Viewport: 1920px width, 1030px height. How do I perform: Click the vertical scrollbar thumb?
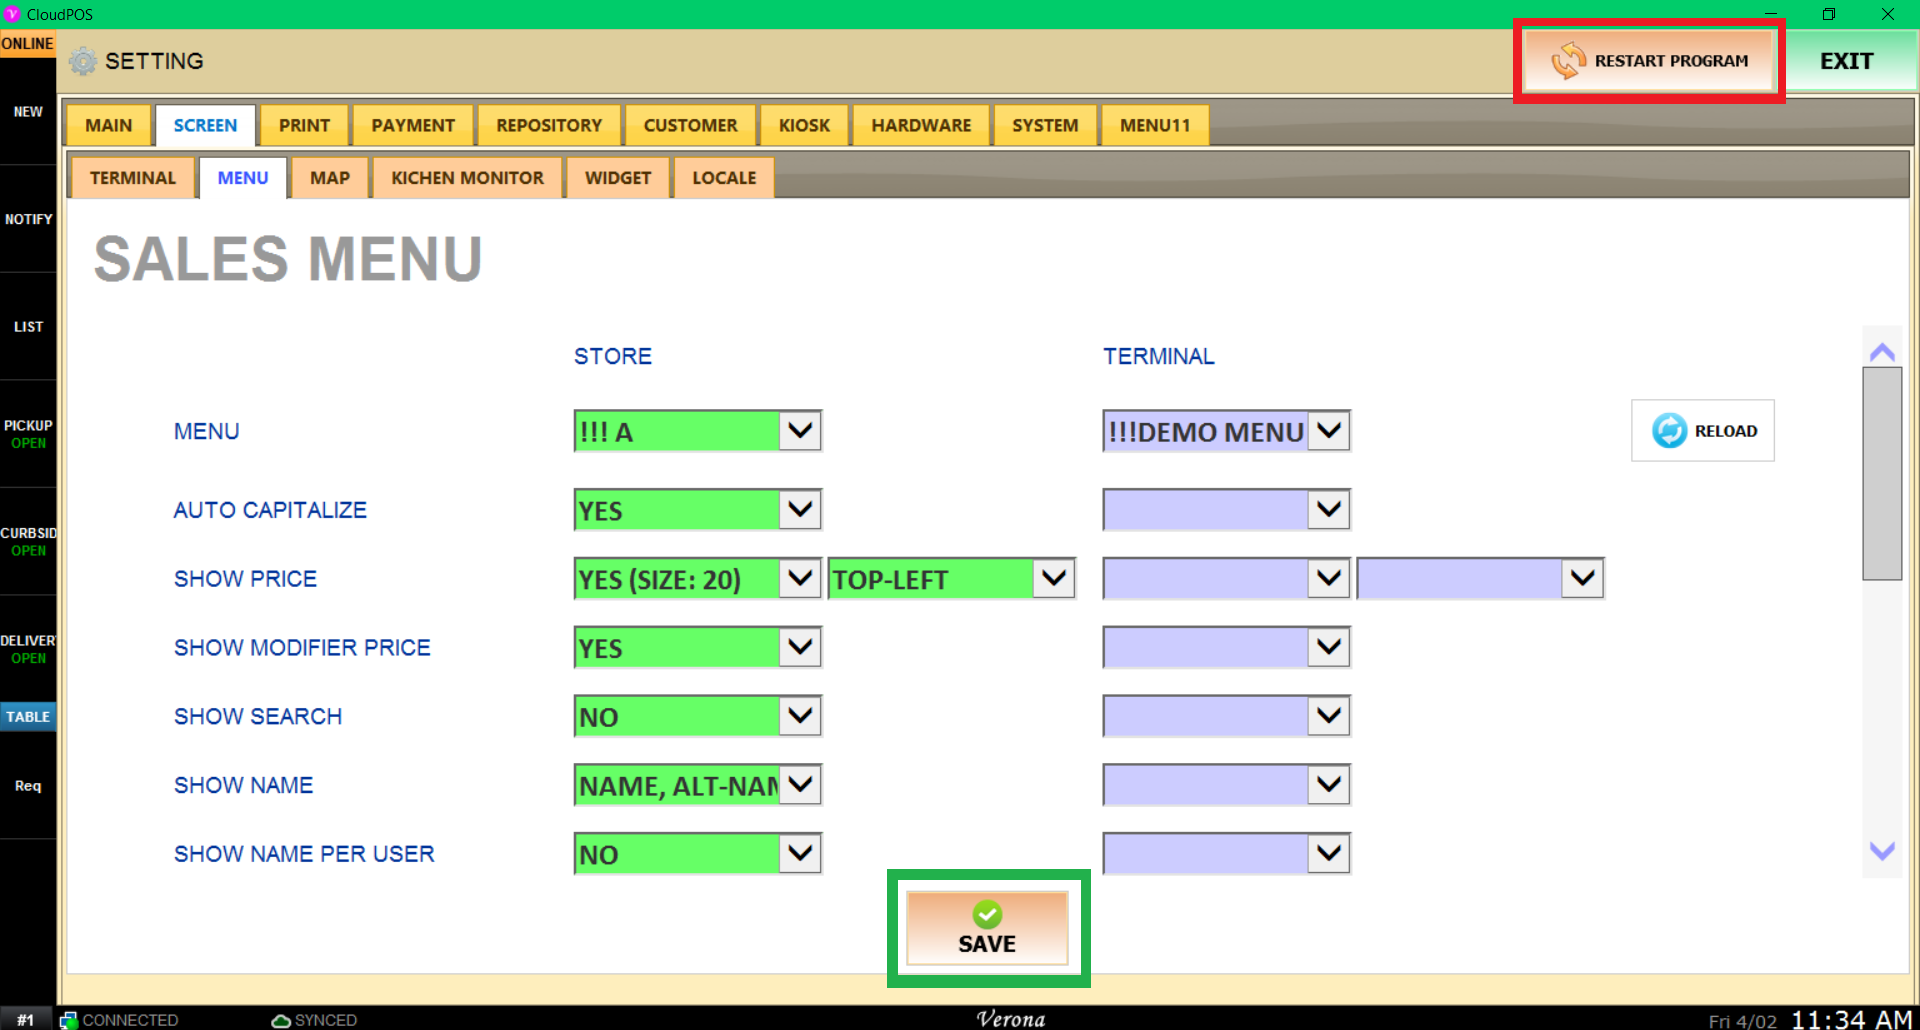[x=1881, y=472]
